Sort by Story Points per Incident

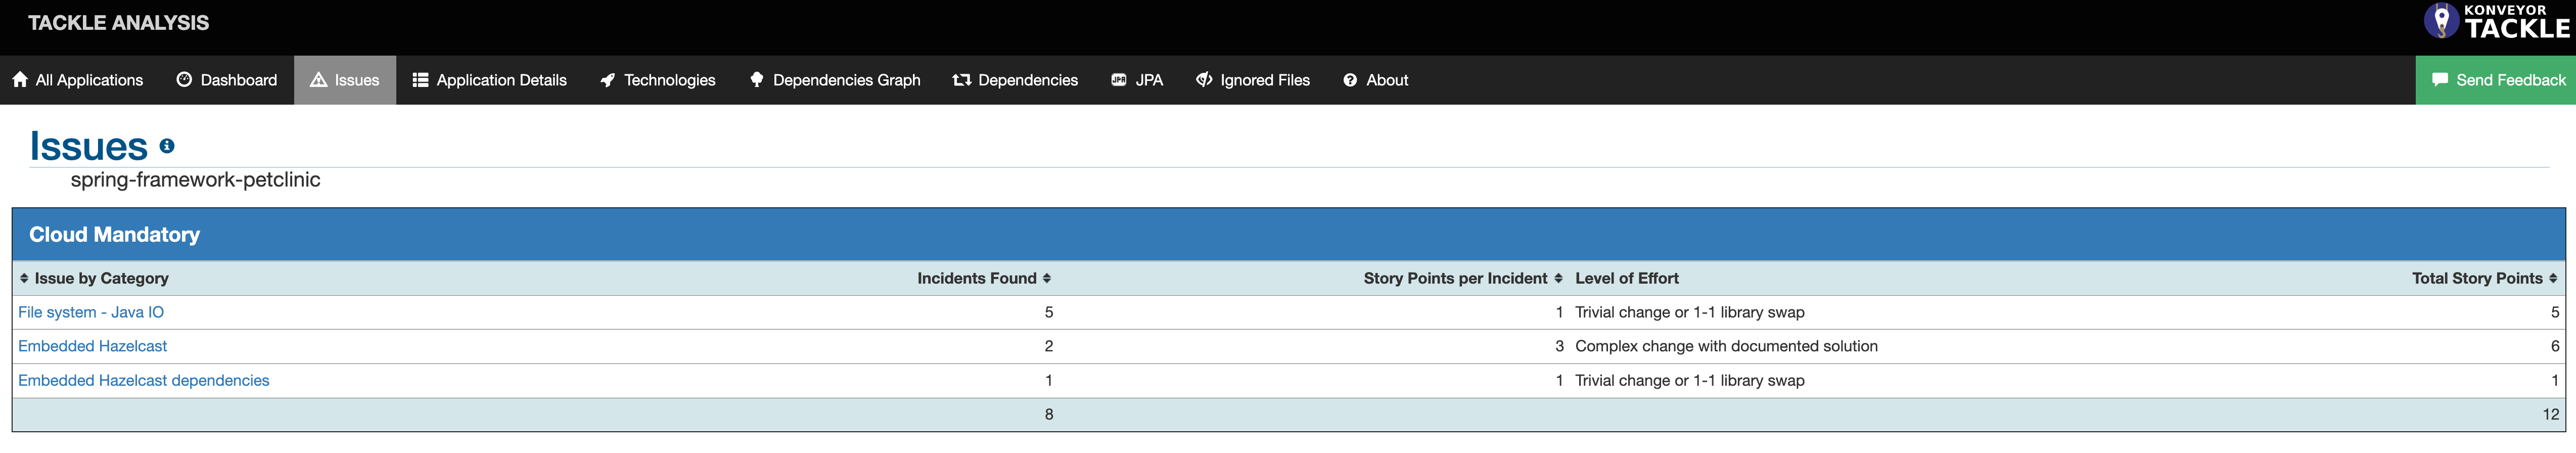(x=1557, y=278)
